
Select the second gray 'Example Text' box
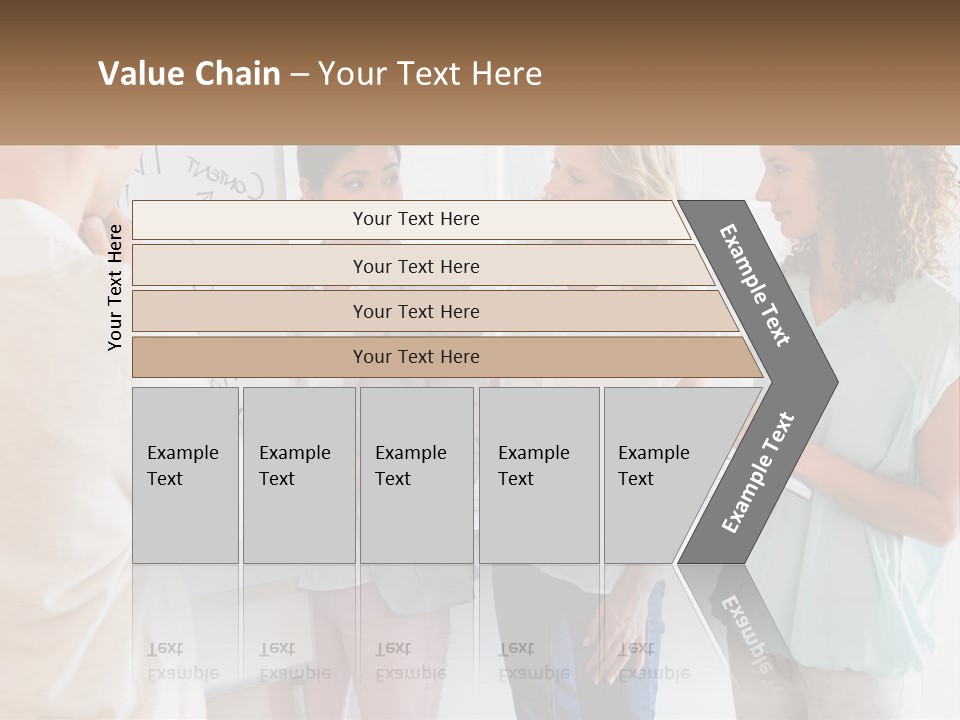298,475
